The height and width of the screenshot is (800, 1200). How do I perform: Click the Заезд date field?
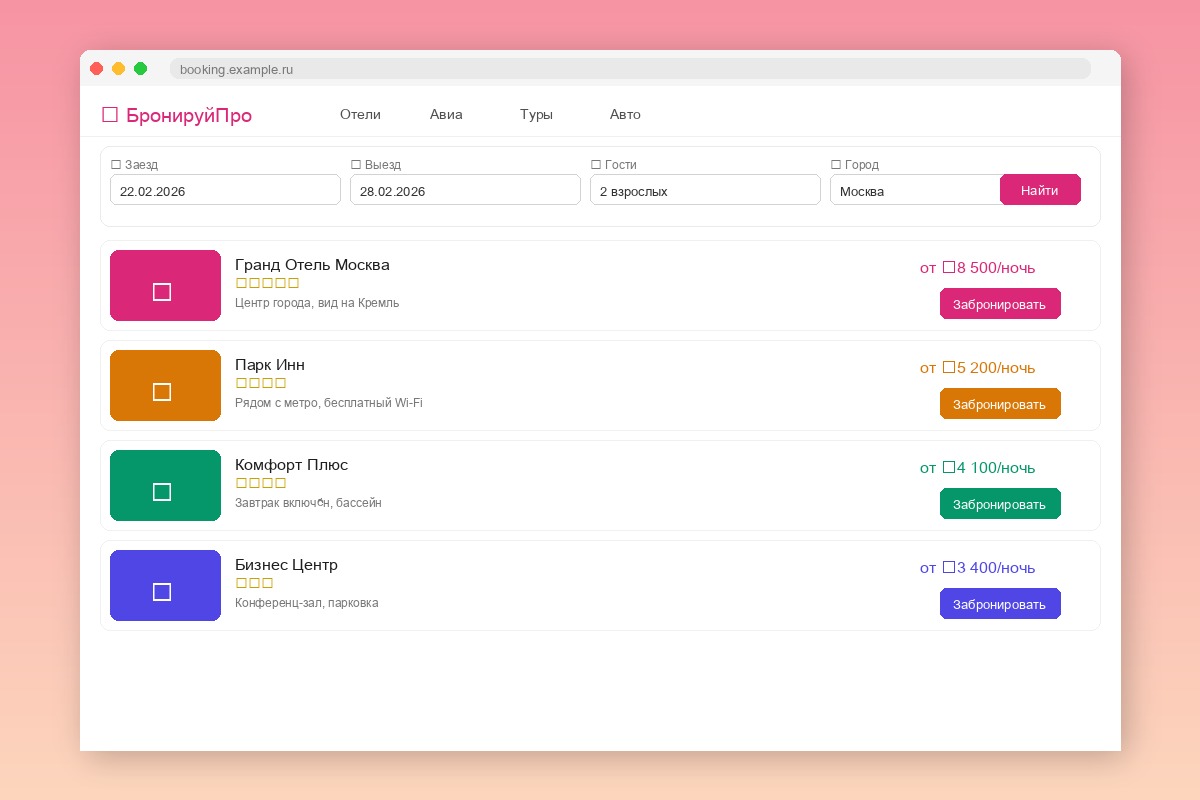pyautogui.click(x=225, y=190)
